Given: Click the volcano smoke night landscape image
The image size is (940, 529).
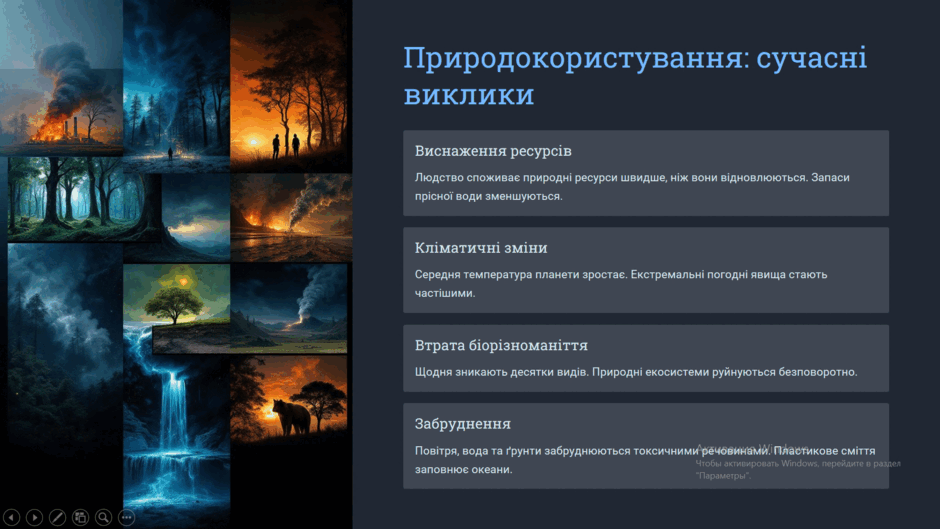Looking at the screenshot, I should [289, 307].
